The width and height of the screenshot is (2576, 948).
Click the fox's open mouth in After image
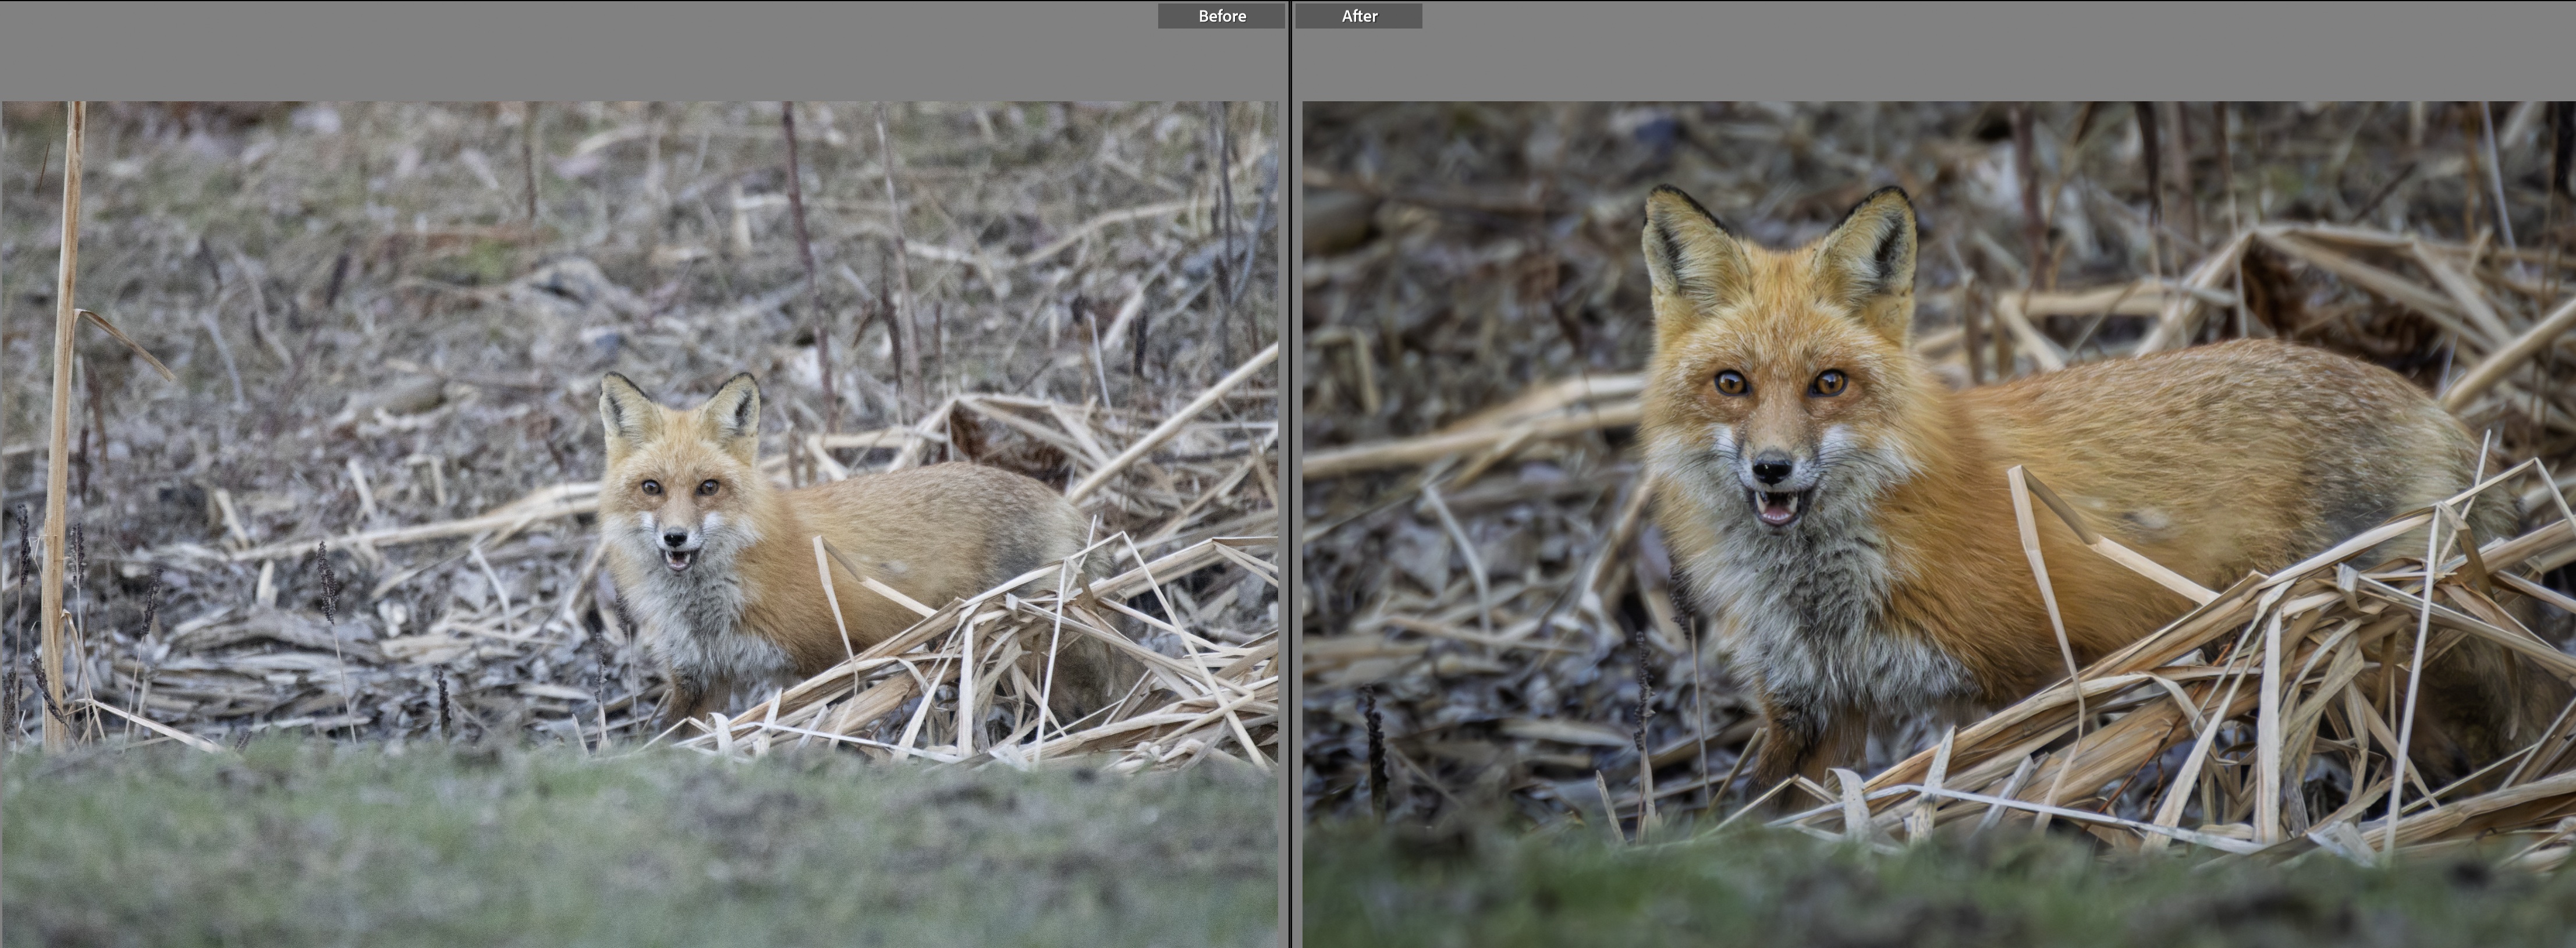[x=1777, y=507]
